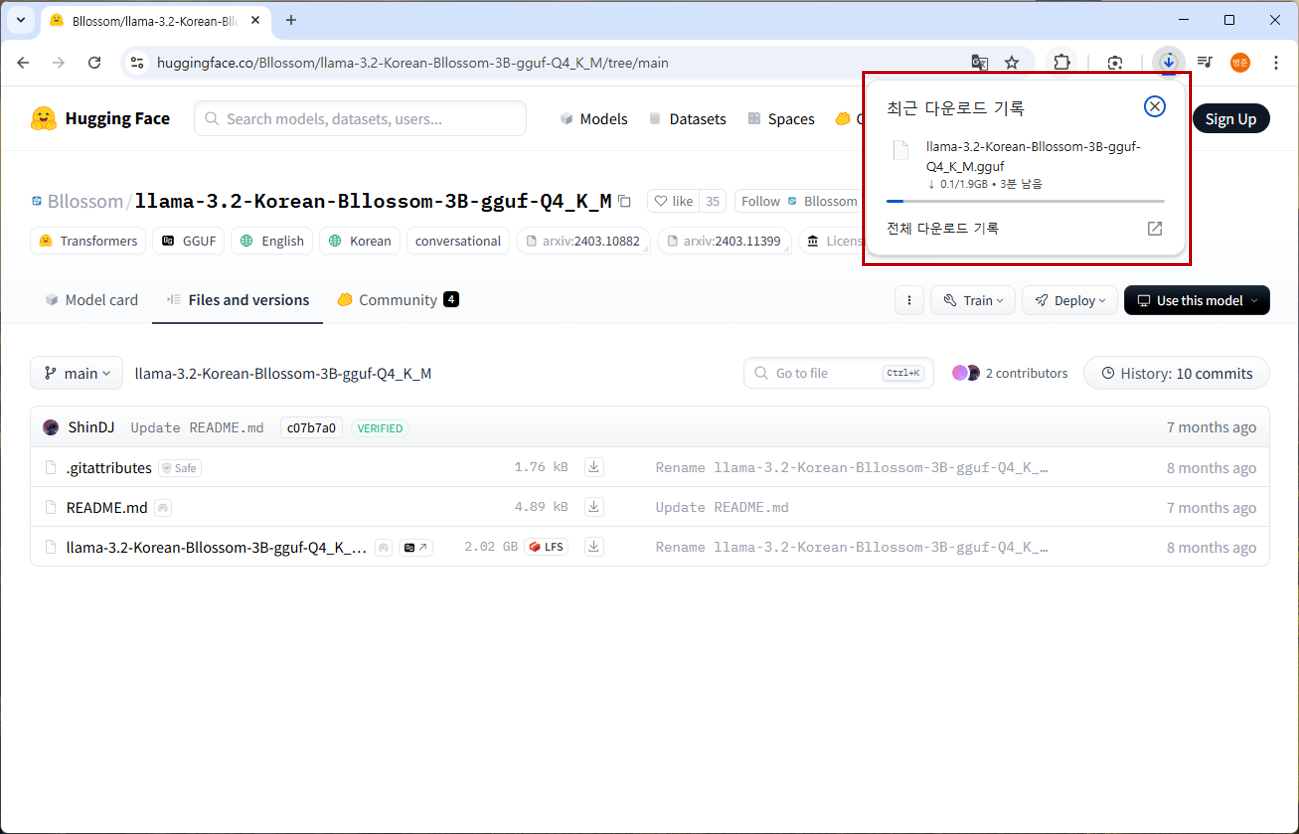This screenshot has height=834, width=1299.
Task: Open Spaces in the navigation bar
Action: [781, 119]
